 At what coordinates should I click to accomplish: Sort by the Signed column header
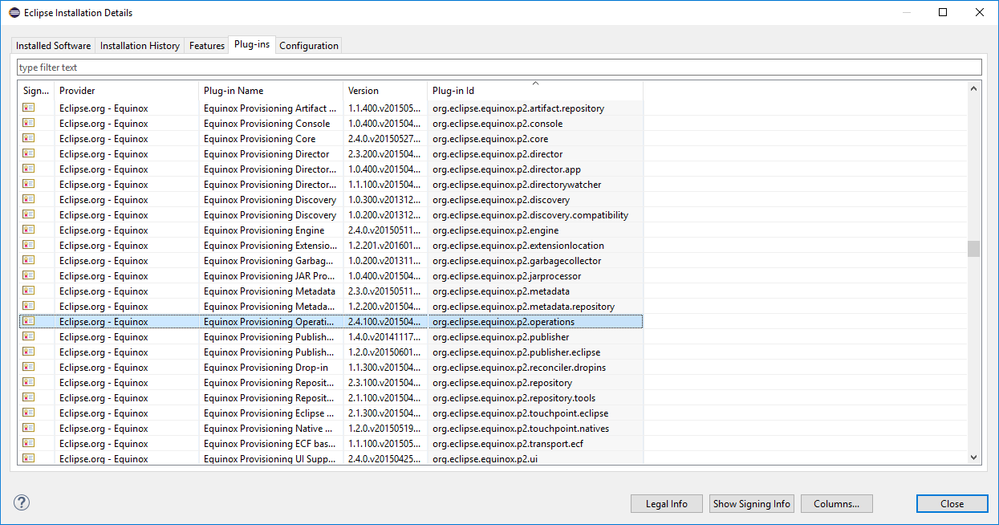click(36, 90)
